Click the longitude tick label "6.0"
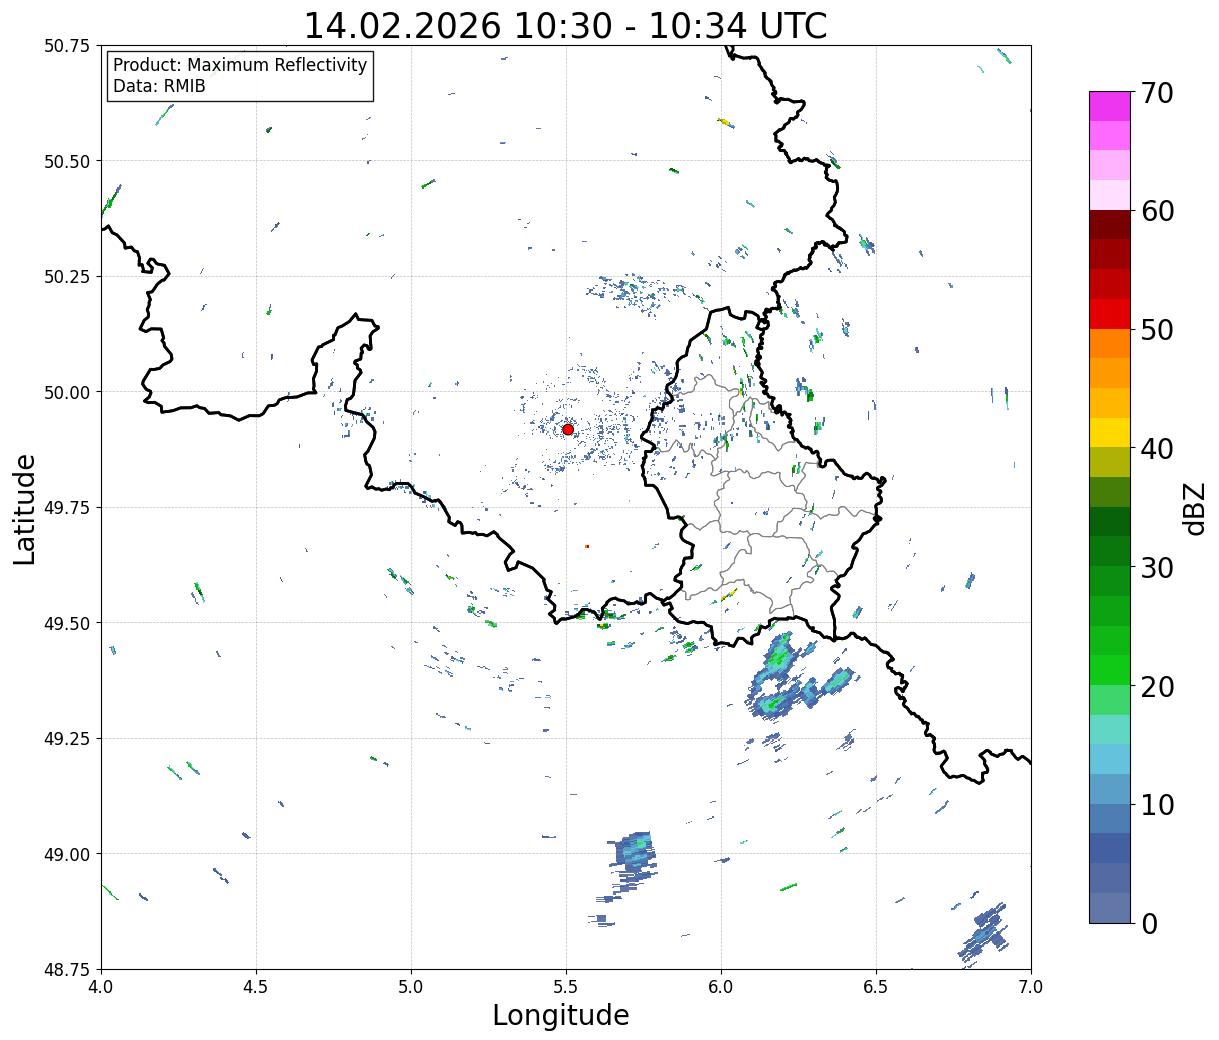The height and width of the screenshot is (1040, 1219). 721,987
